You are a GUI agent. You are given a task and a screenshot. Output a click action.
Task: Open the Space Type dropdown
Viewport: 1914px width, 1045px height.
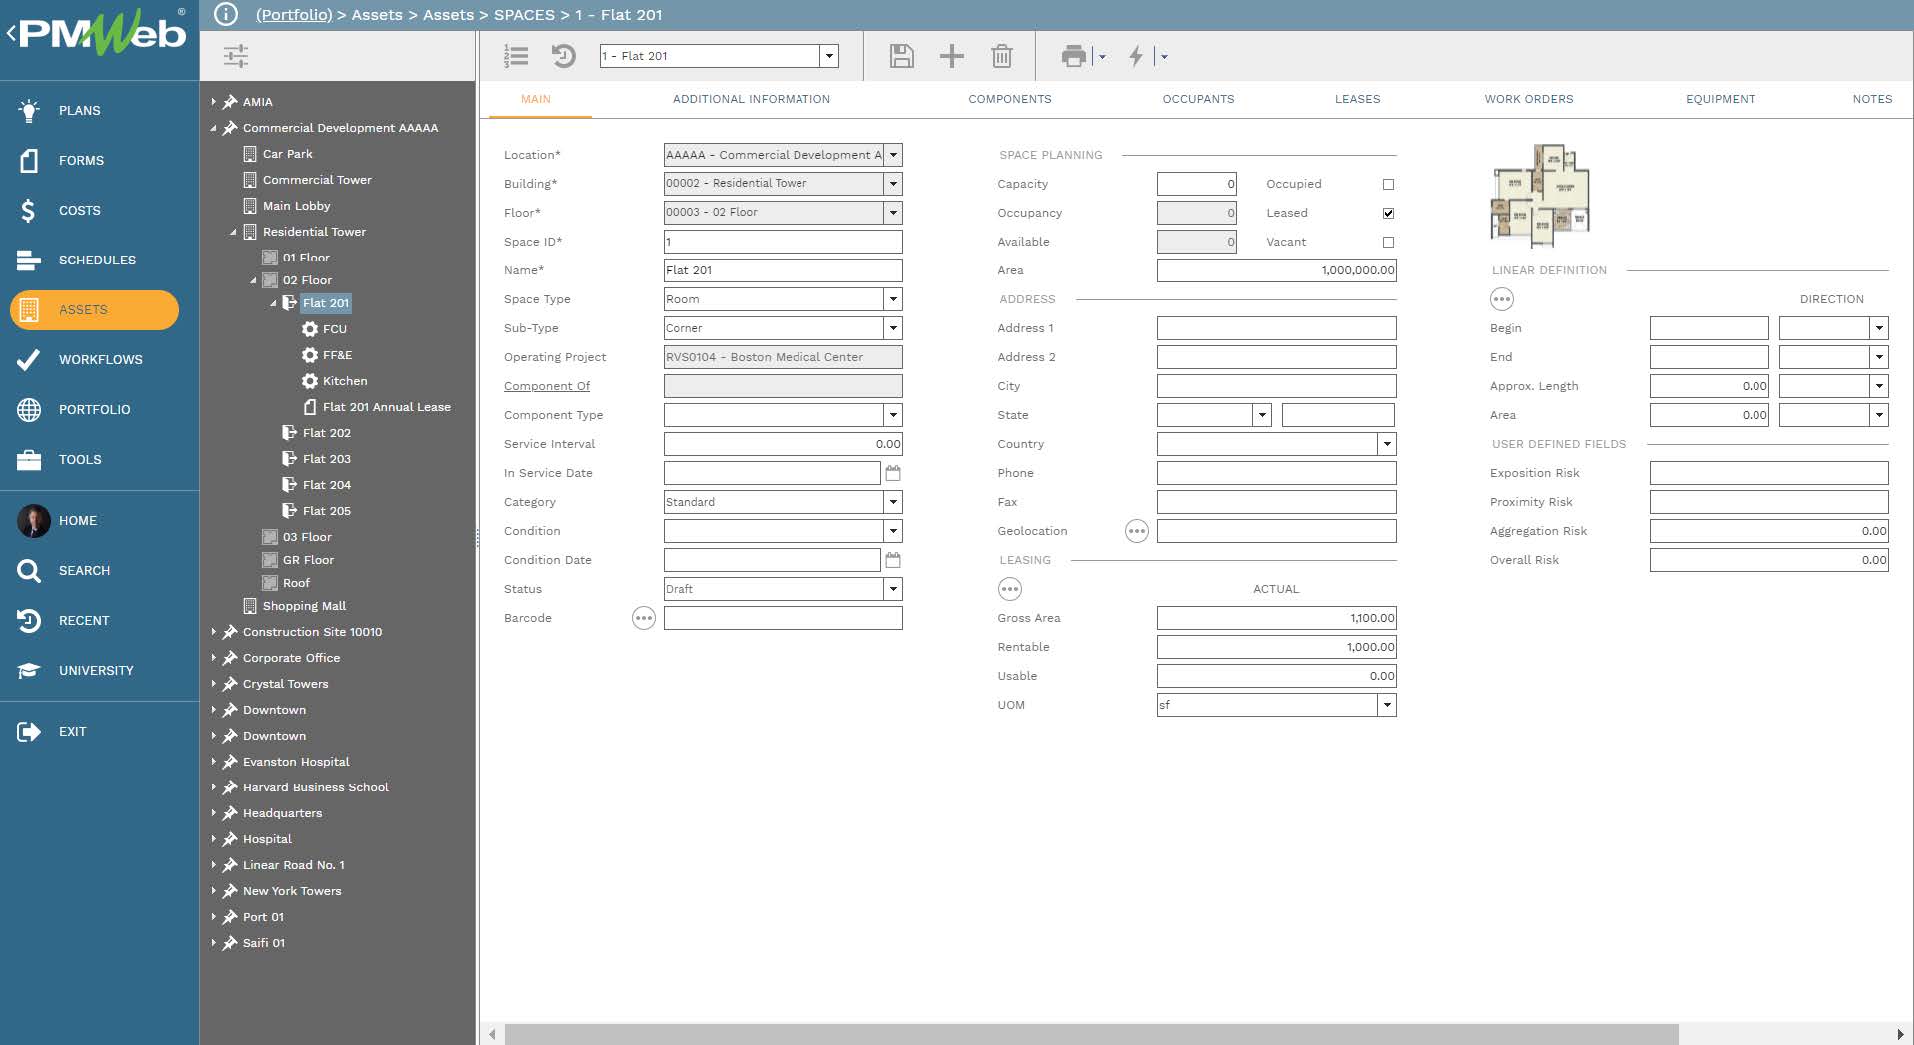click(893, 299)
